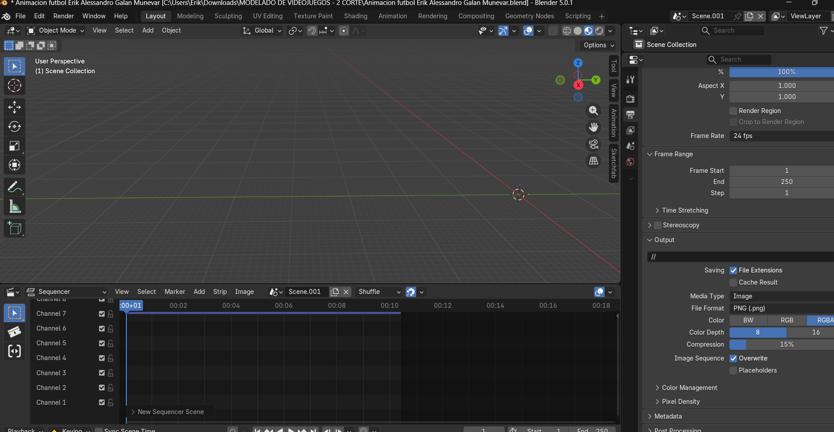
Task: Open the File Format PNG dropdown
Action: tap(781, 309)
